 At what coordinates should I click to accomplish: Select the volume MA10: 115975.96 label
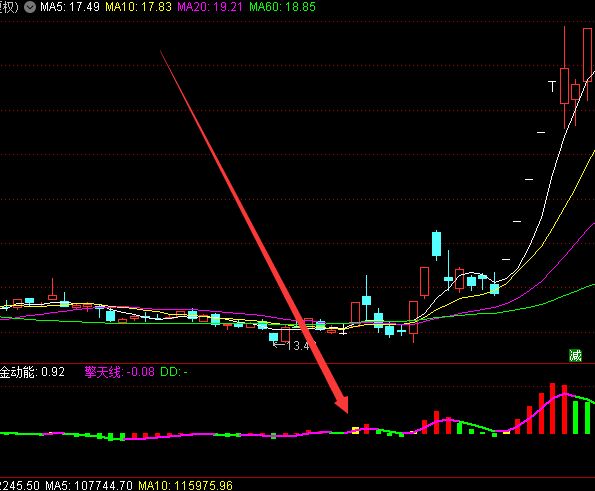(185, 485)
